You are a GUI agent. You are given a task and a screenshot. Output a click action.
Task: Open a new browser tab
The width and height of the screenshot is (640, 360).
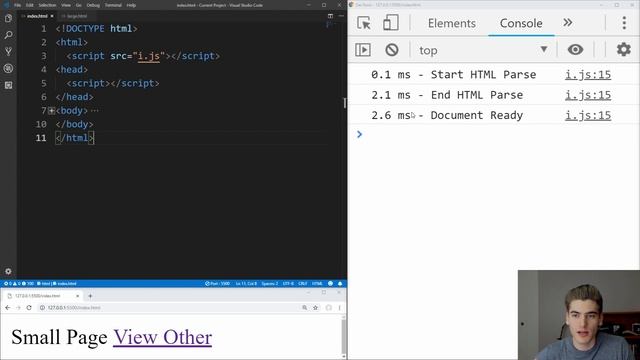90,296
